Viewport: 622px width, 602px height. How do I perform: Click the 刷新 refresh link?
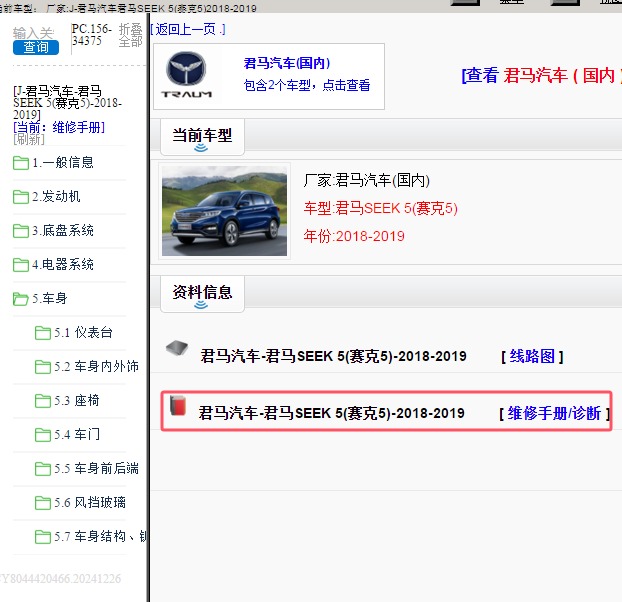pos(29,139)
